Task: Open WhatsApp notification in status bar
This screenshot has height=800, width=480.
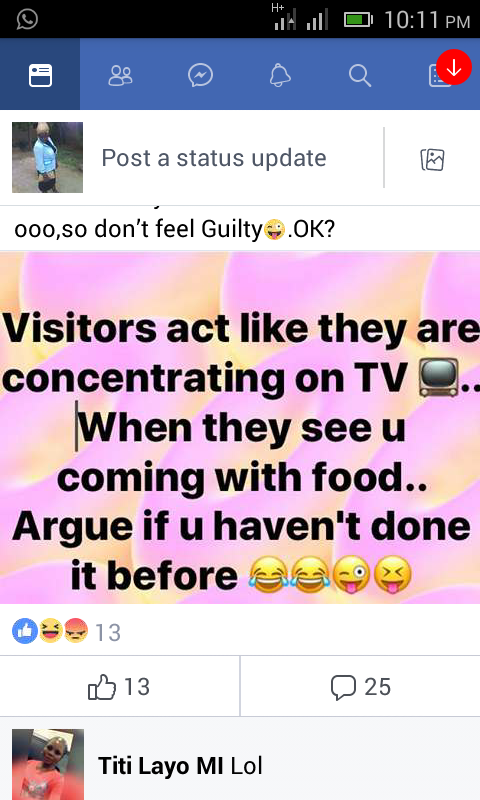Action: click(x=27, y=19)
